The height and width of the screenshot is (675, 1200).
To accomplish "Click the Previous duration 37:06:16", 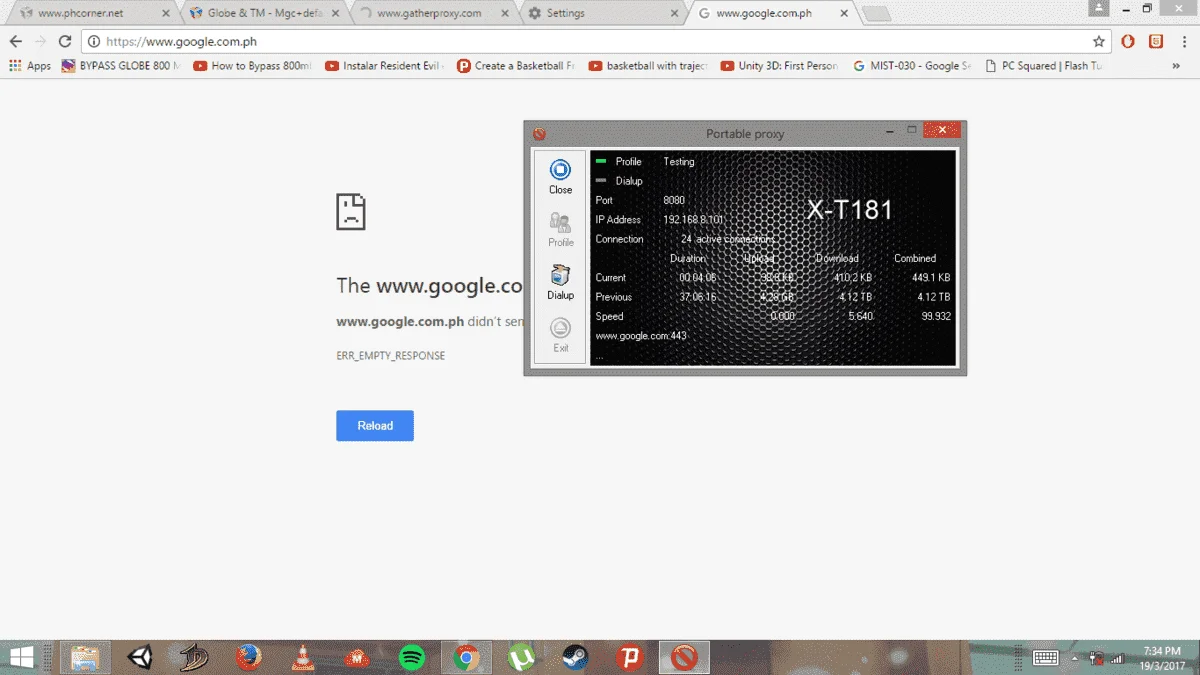I will point(698,297).
